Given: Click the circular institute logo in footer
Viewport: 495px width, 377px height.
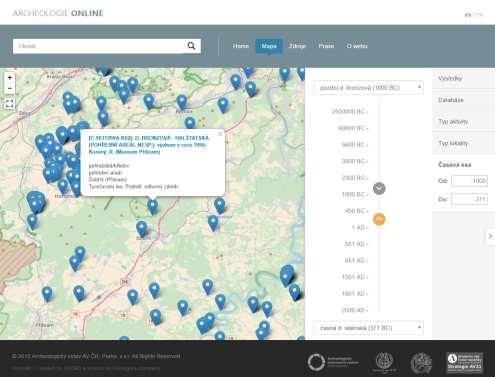Looking at the screenshot, I should click(x=316, y=362).
